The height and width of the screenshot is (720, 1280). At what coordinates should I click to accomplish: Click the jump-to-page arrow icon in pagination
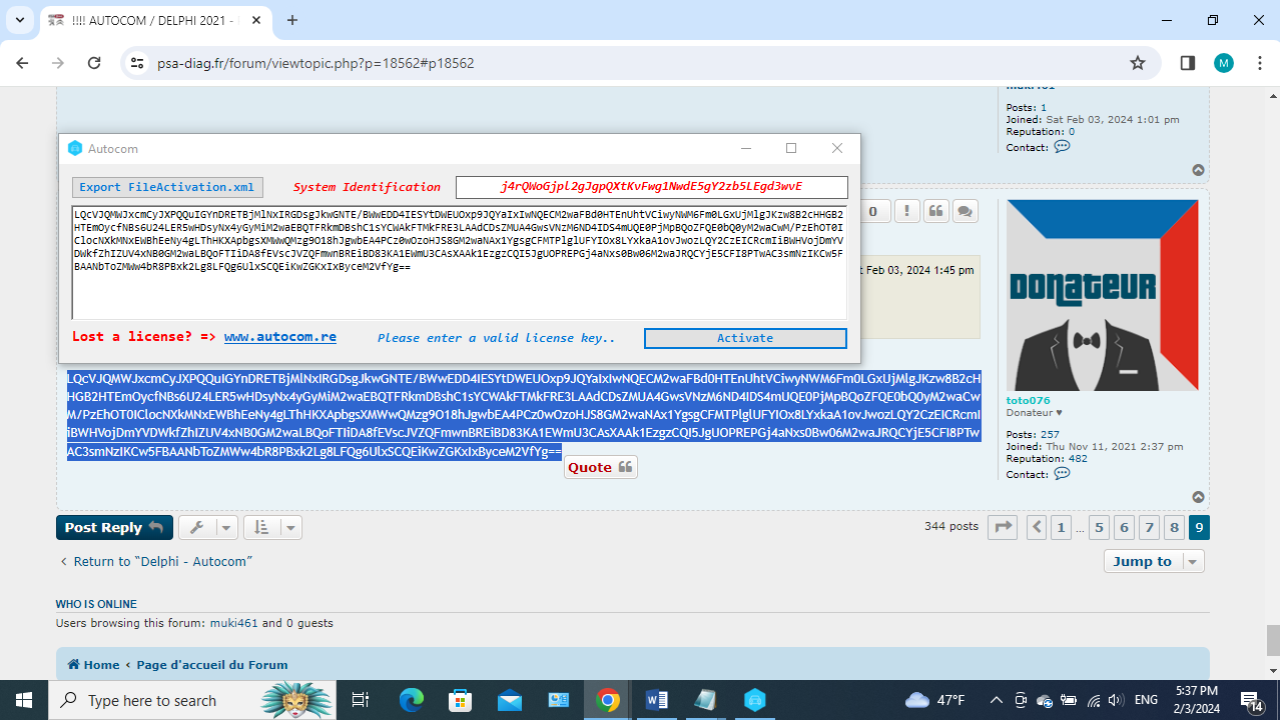click(1002, 527)
